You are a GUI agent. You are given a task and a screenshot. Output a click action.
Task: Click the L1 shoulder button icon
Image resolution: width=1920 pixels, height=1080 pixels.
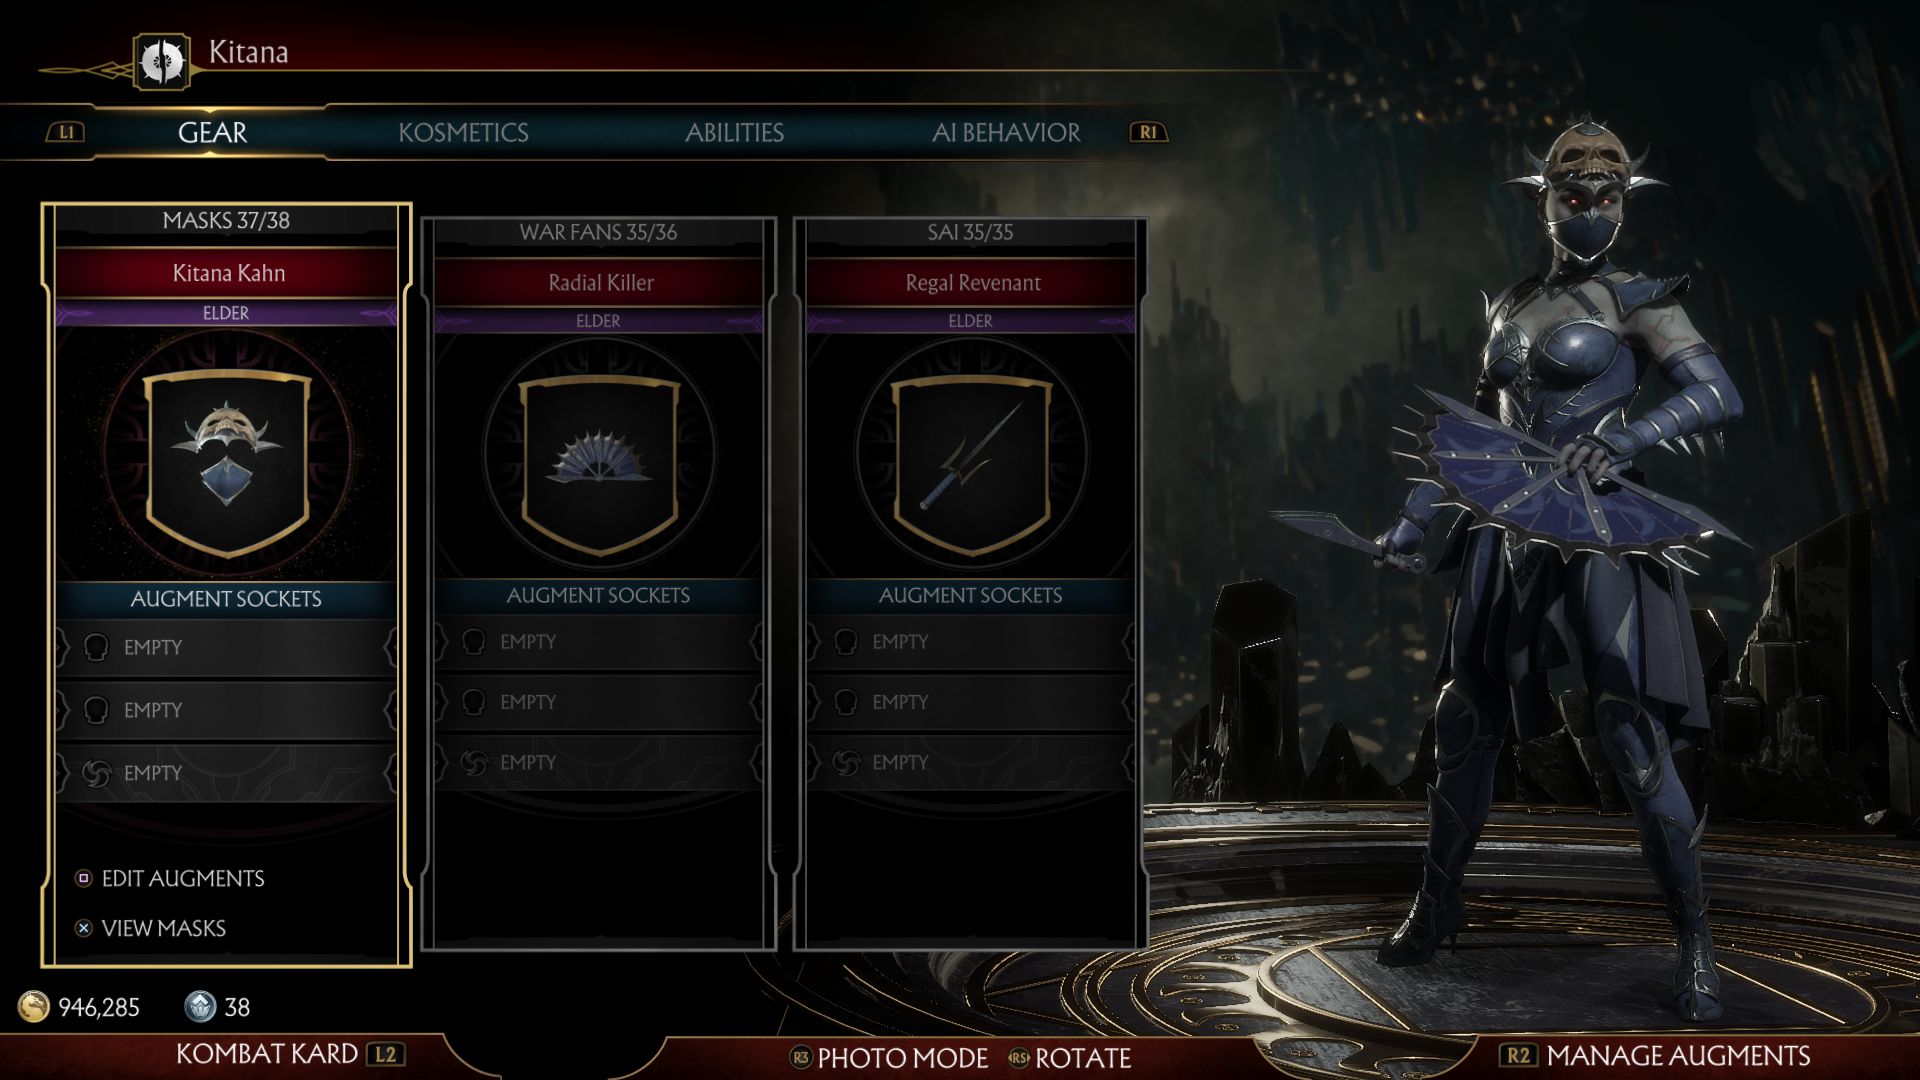(66, 132)
